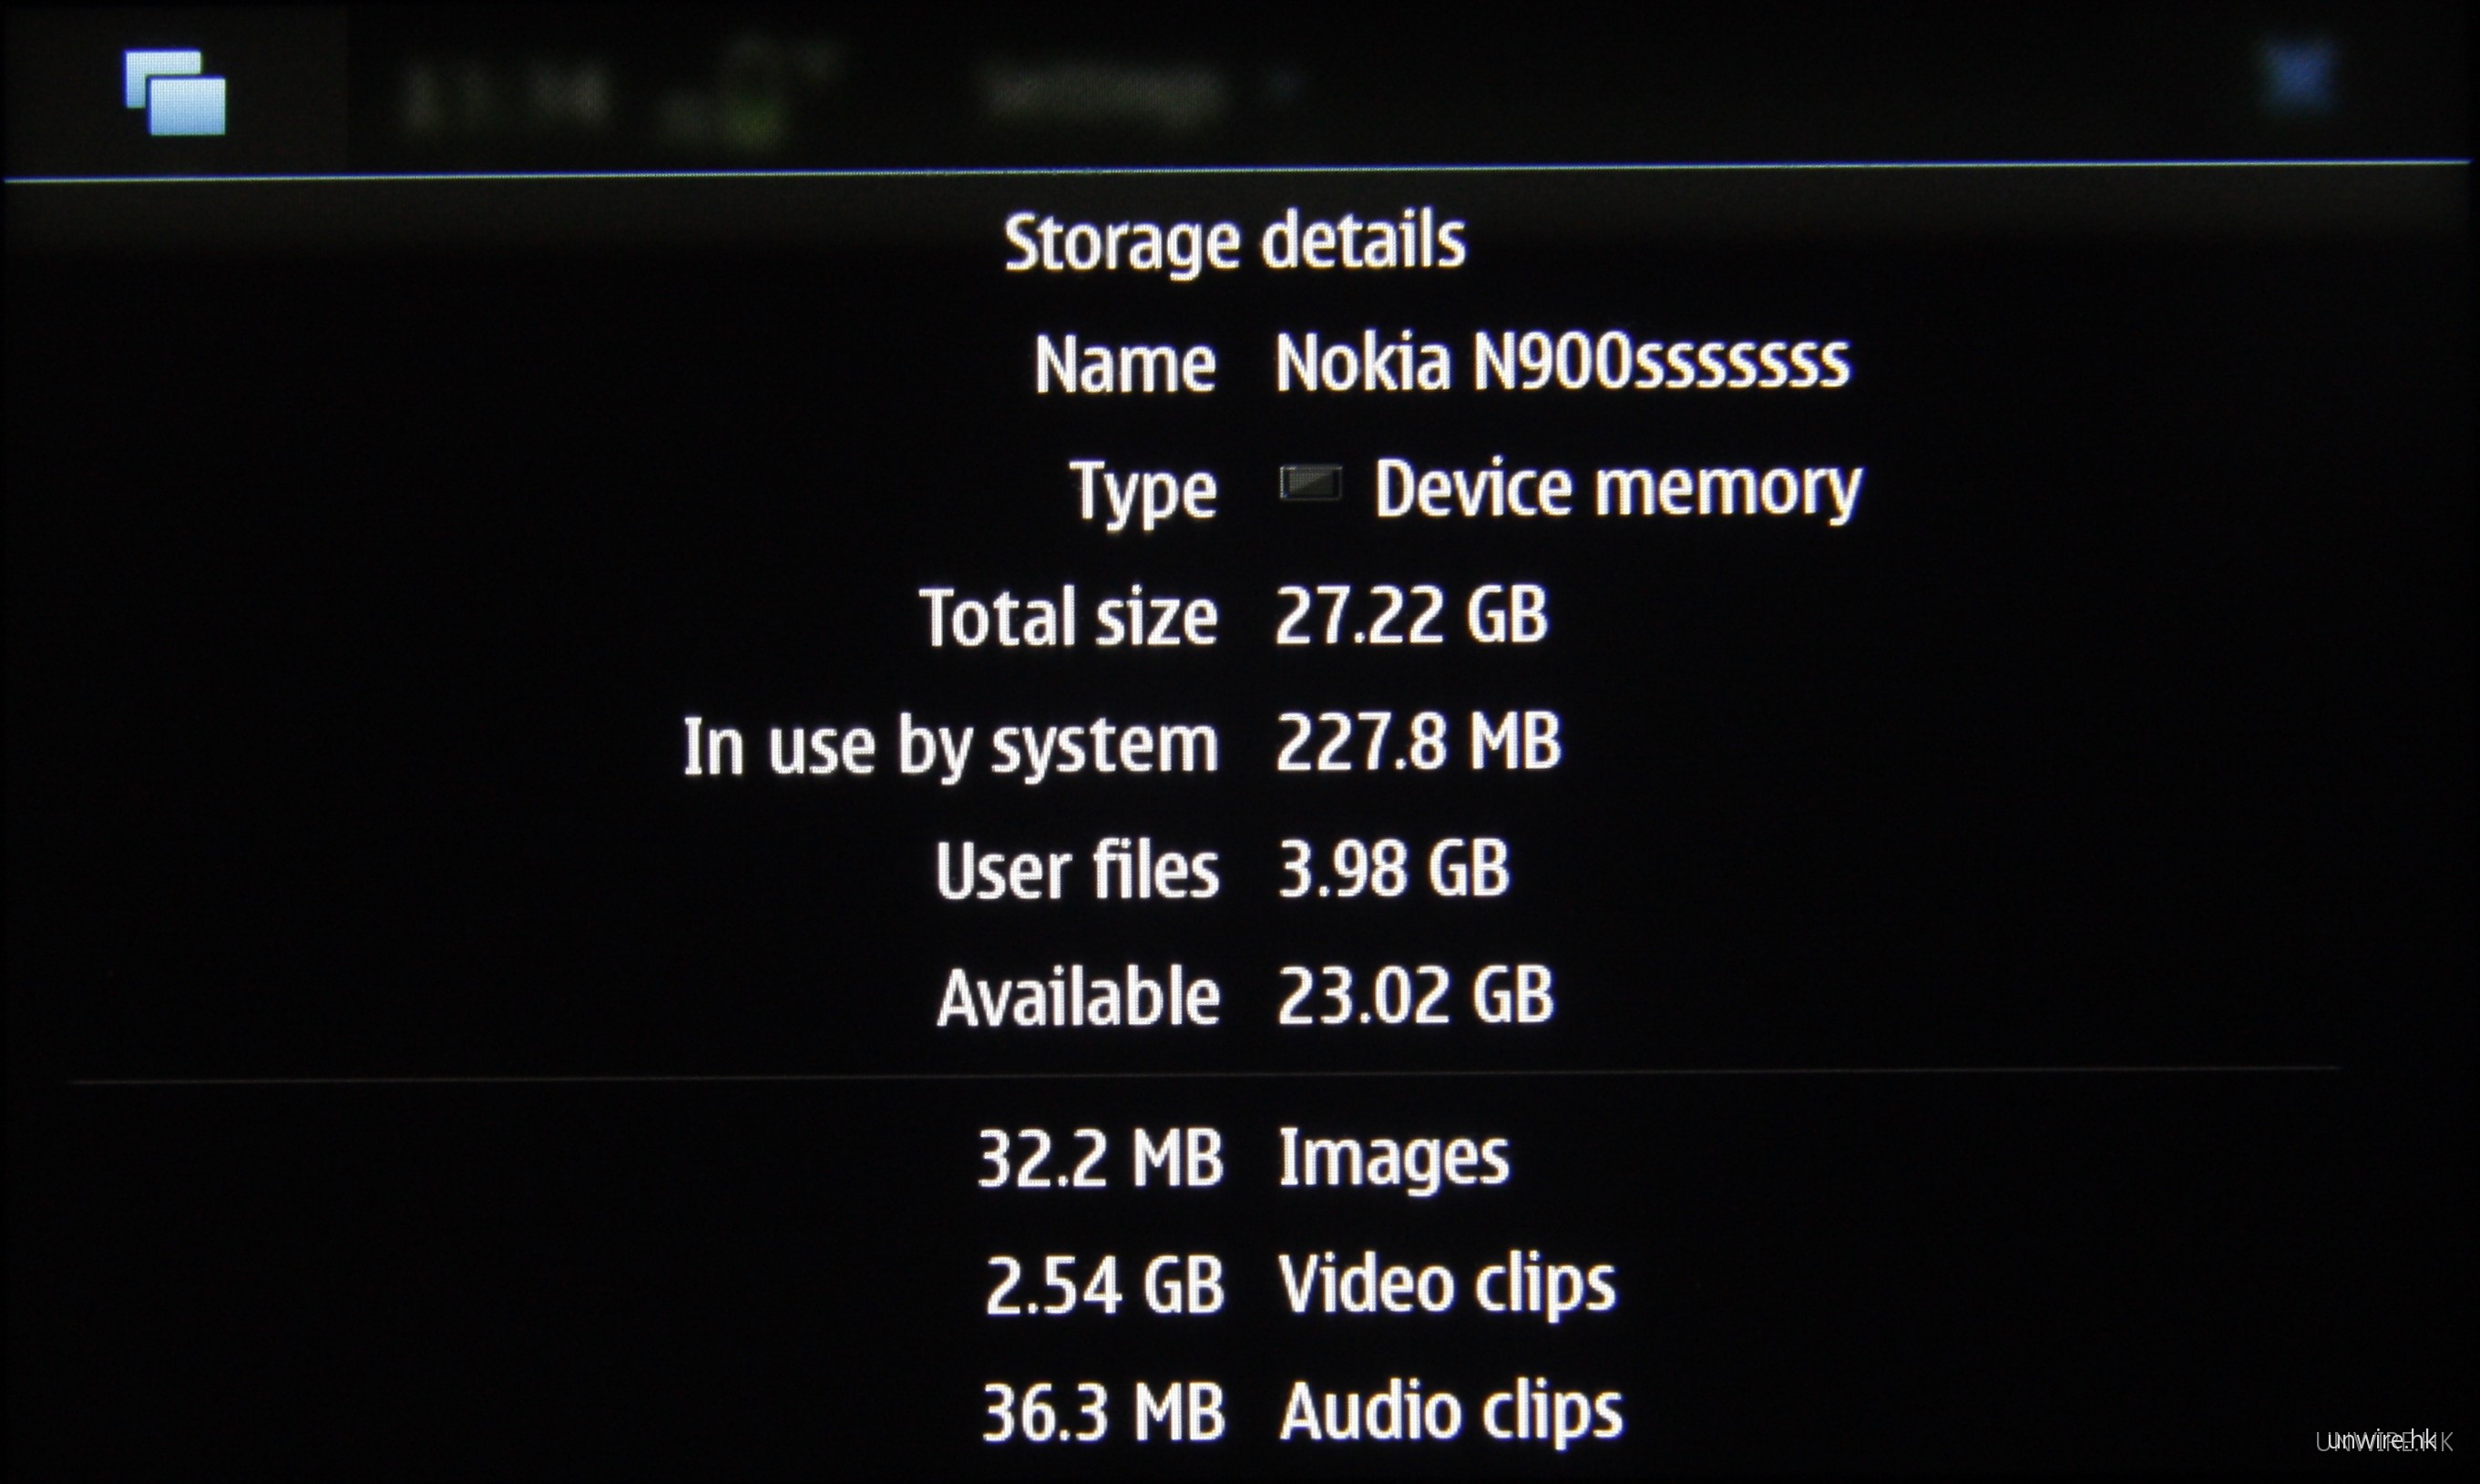
Task: Click the Name field label
Action: click(1125, 364)
